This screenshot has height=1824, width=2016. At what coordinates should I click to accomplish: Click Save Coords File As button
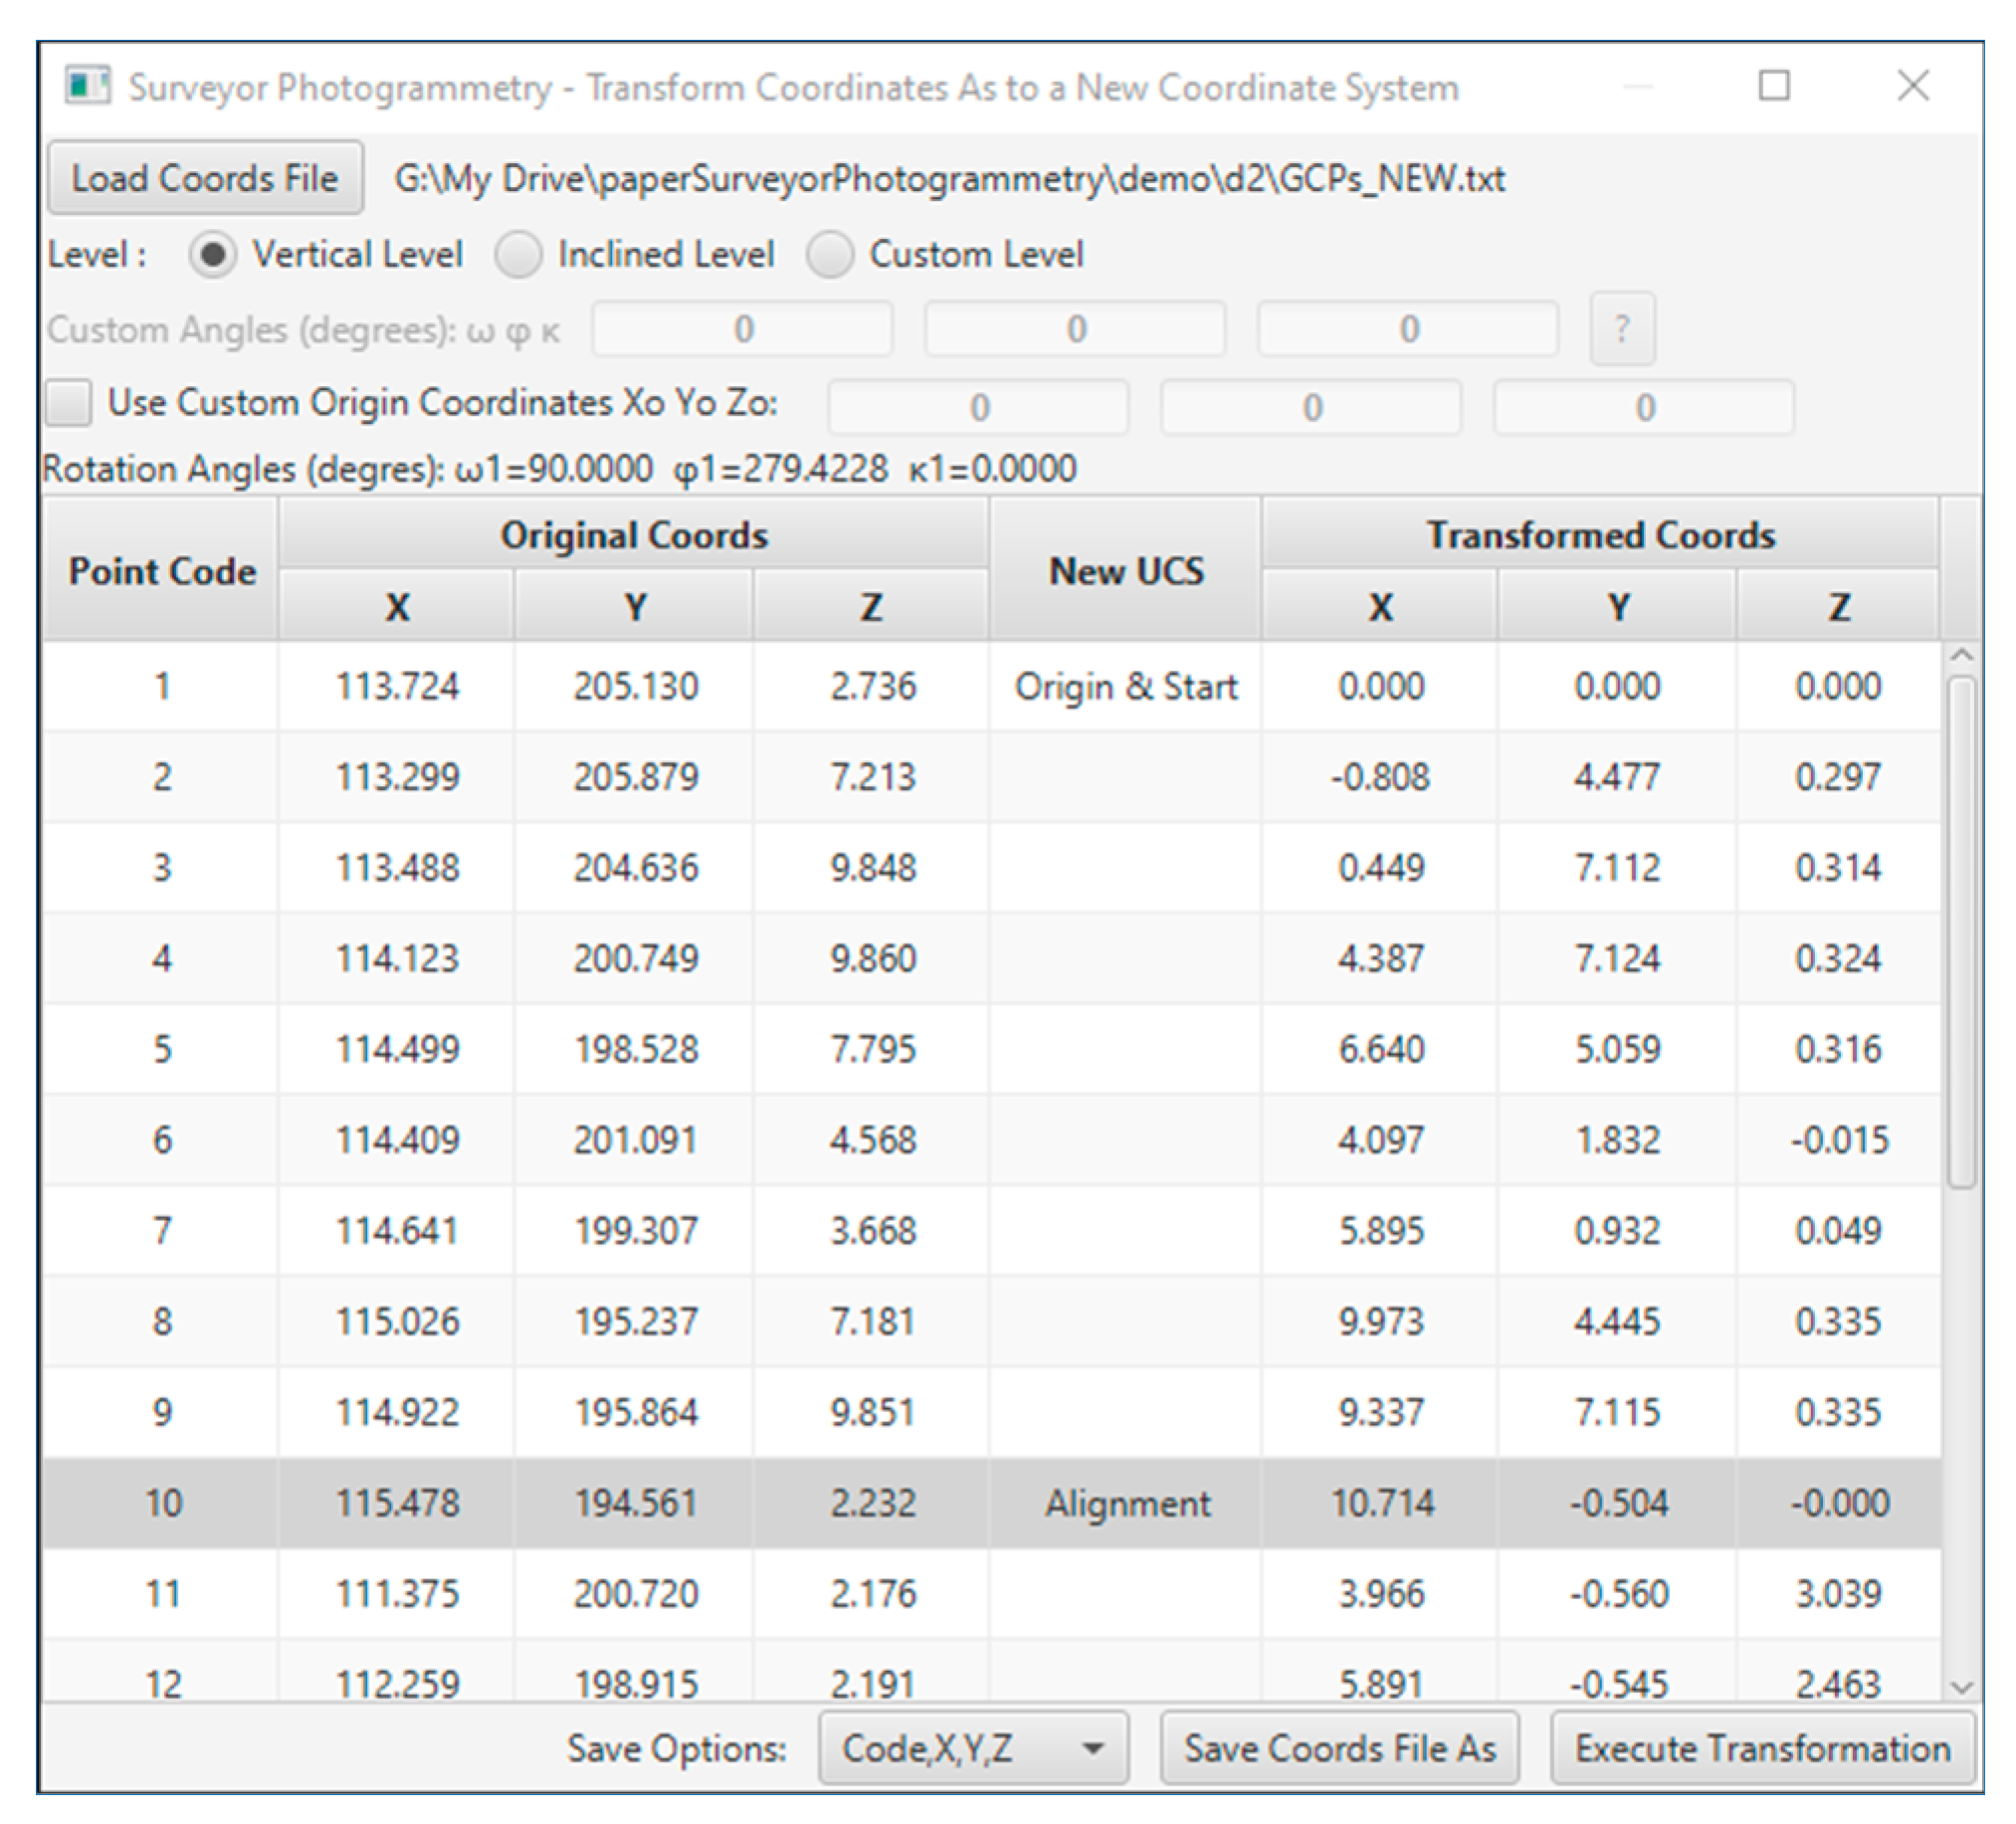(1339, 1748)
